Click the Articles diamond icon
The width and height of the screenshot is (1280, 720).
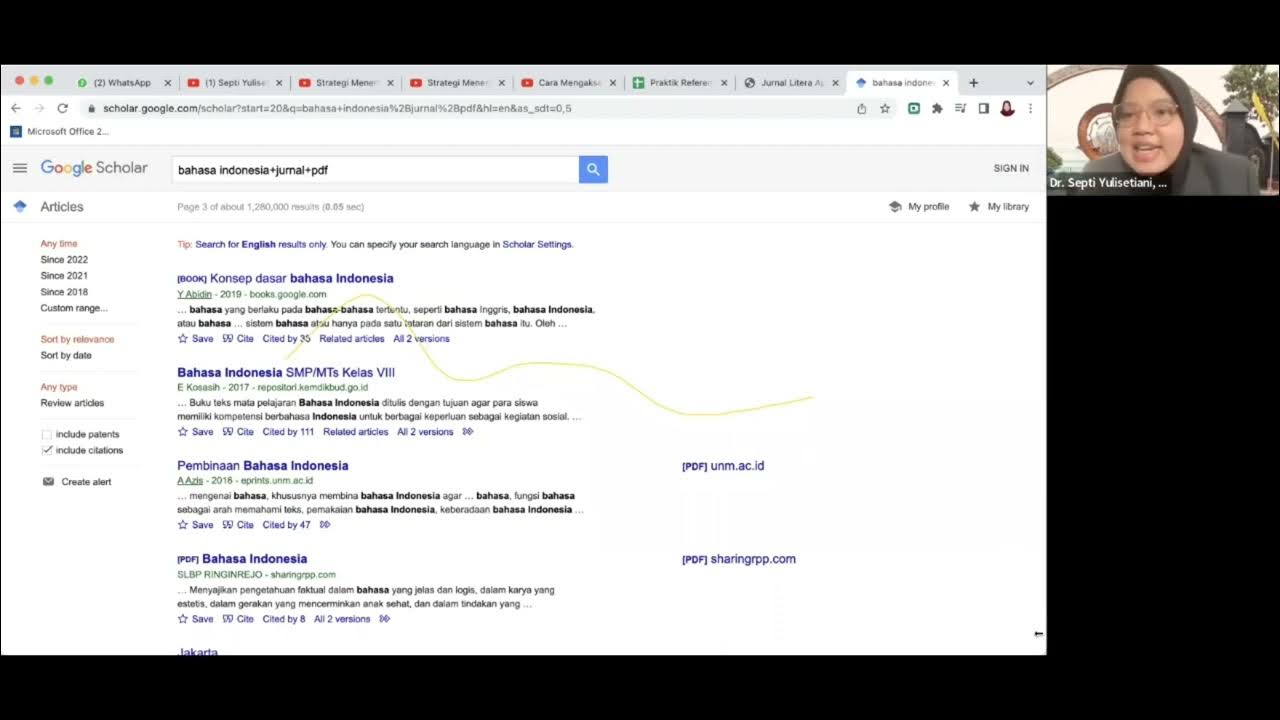point(20,206)
